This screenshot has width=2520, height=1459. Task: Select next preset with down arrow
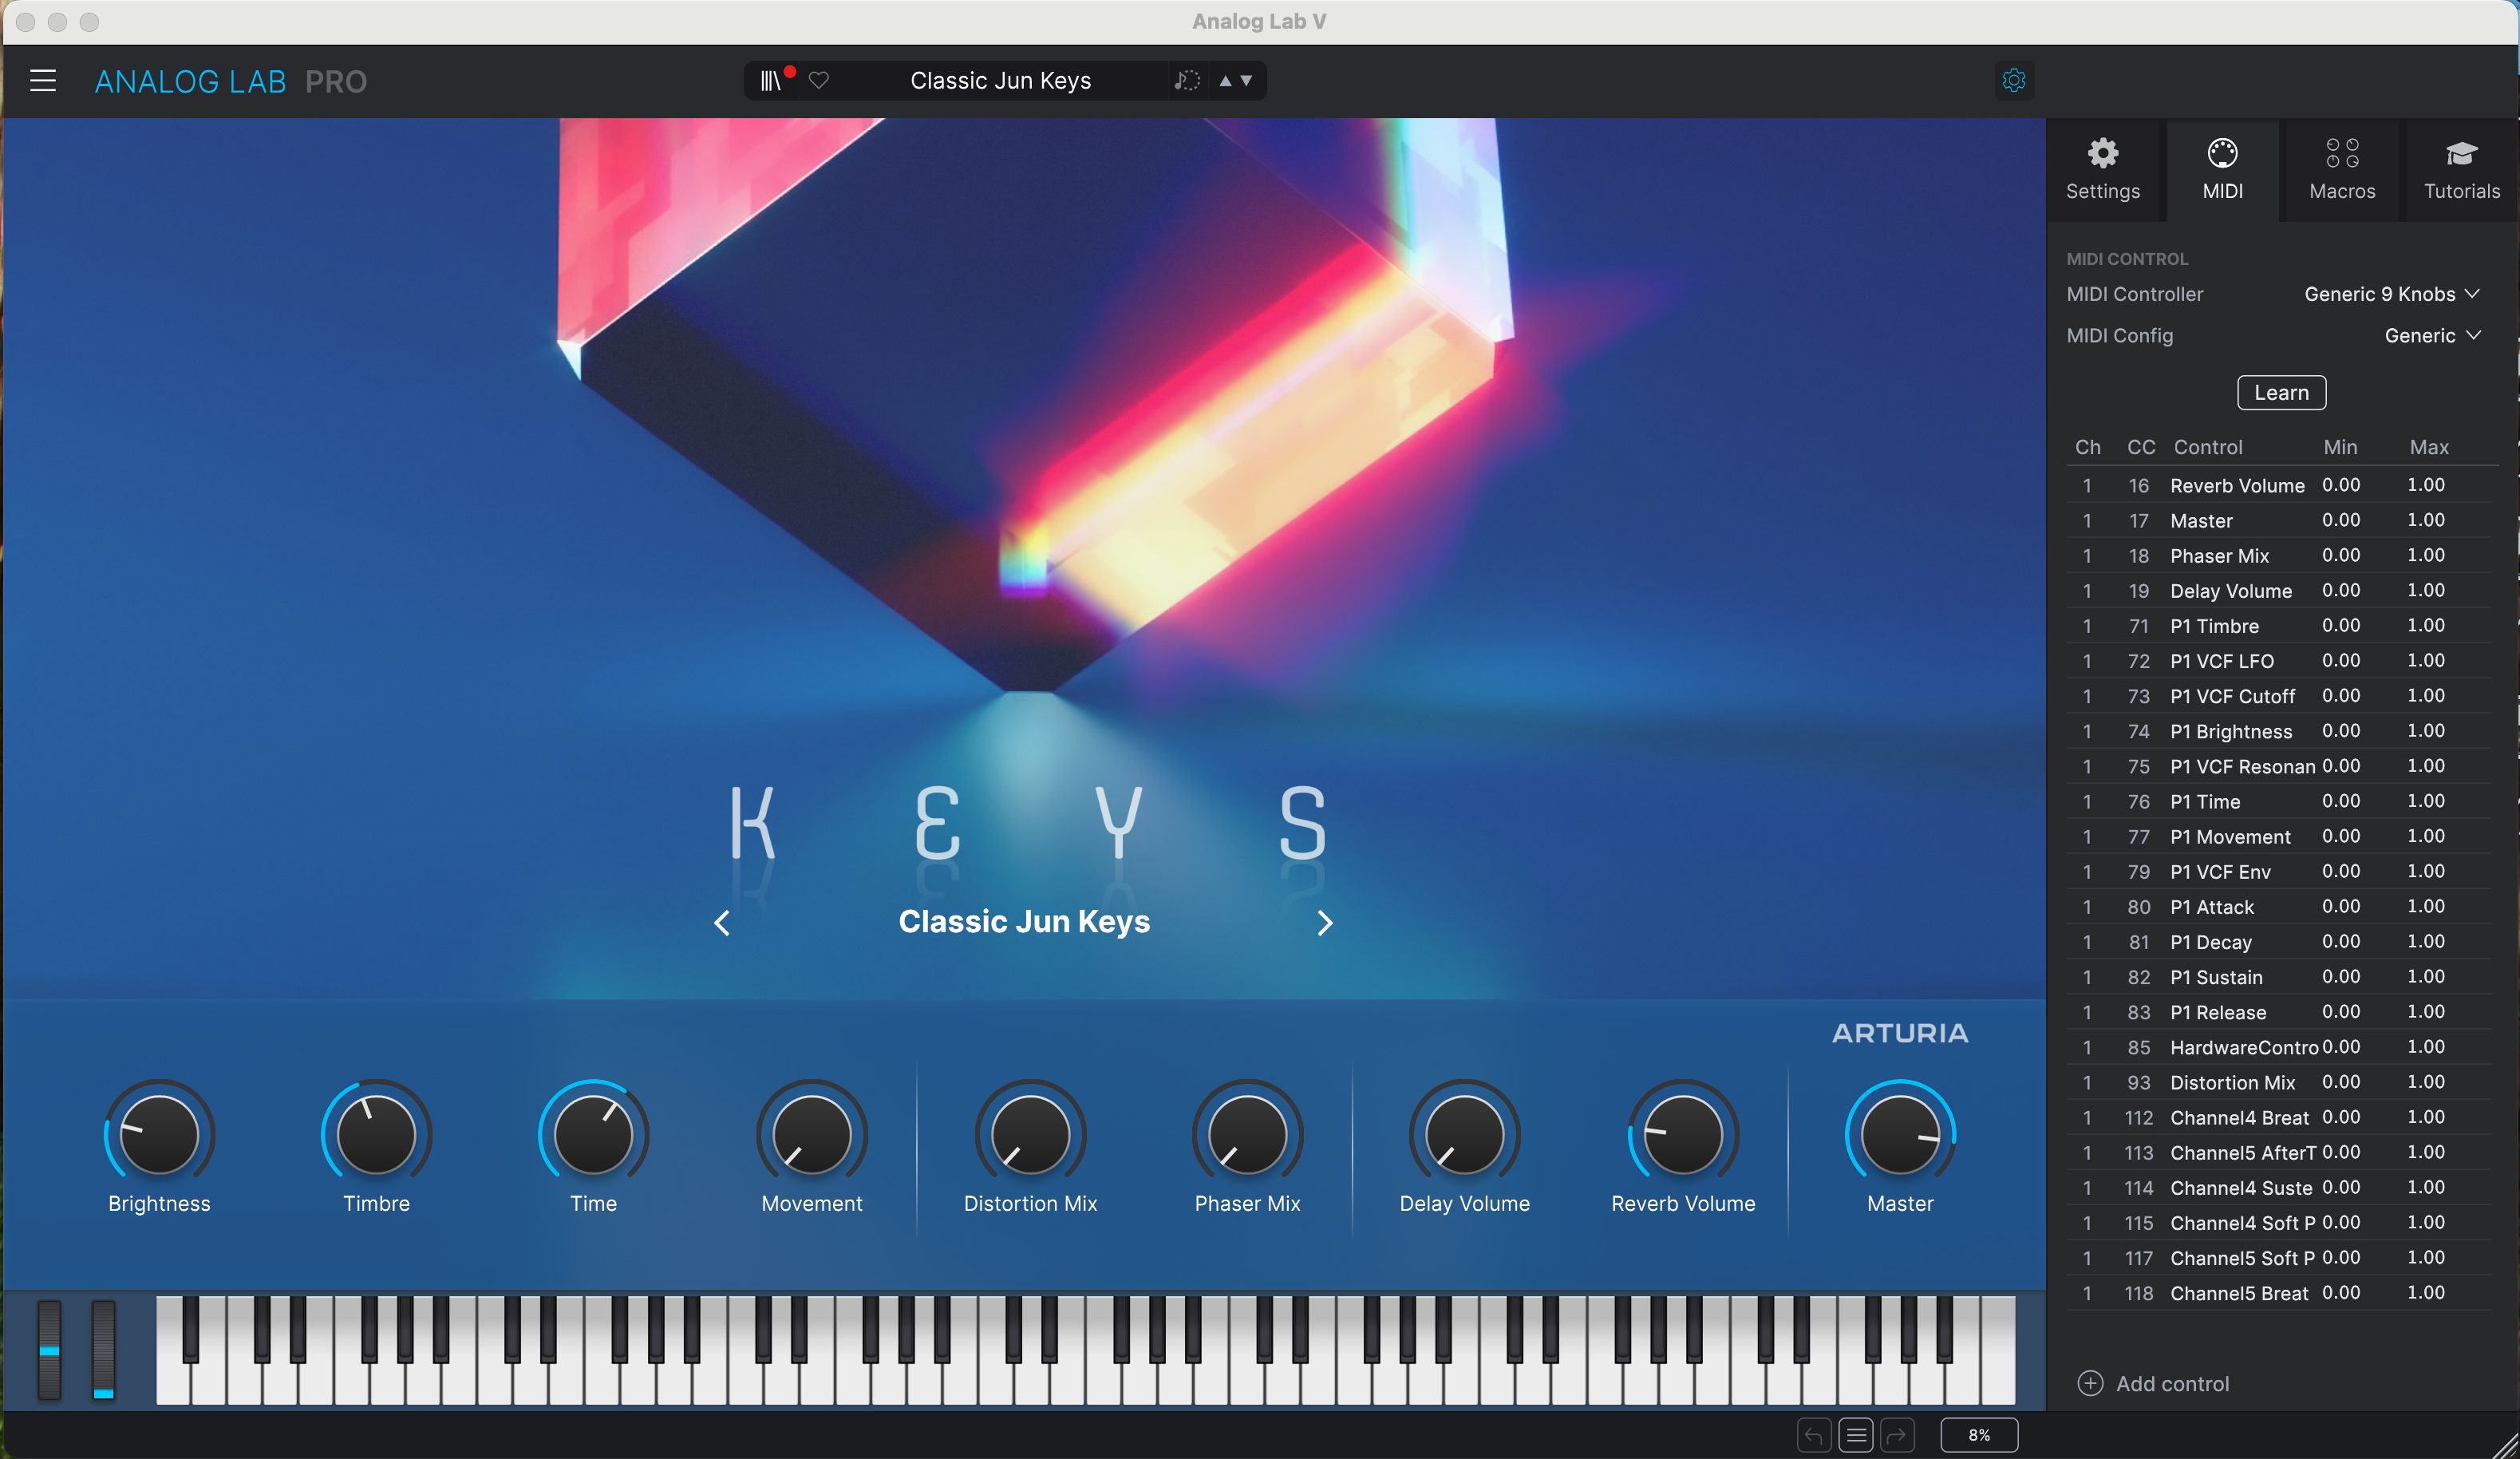[x=1247, y=81]
